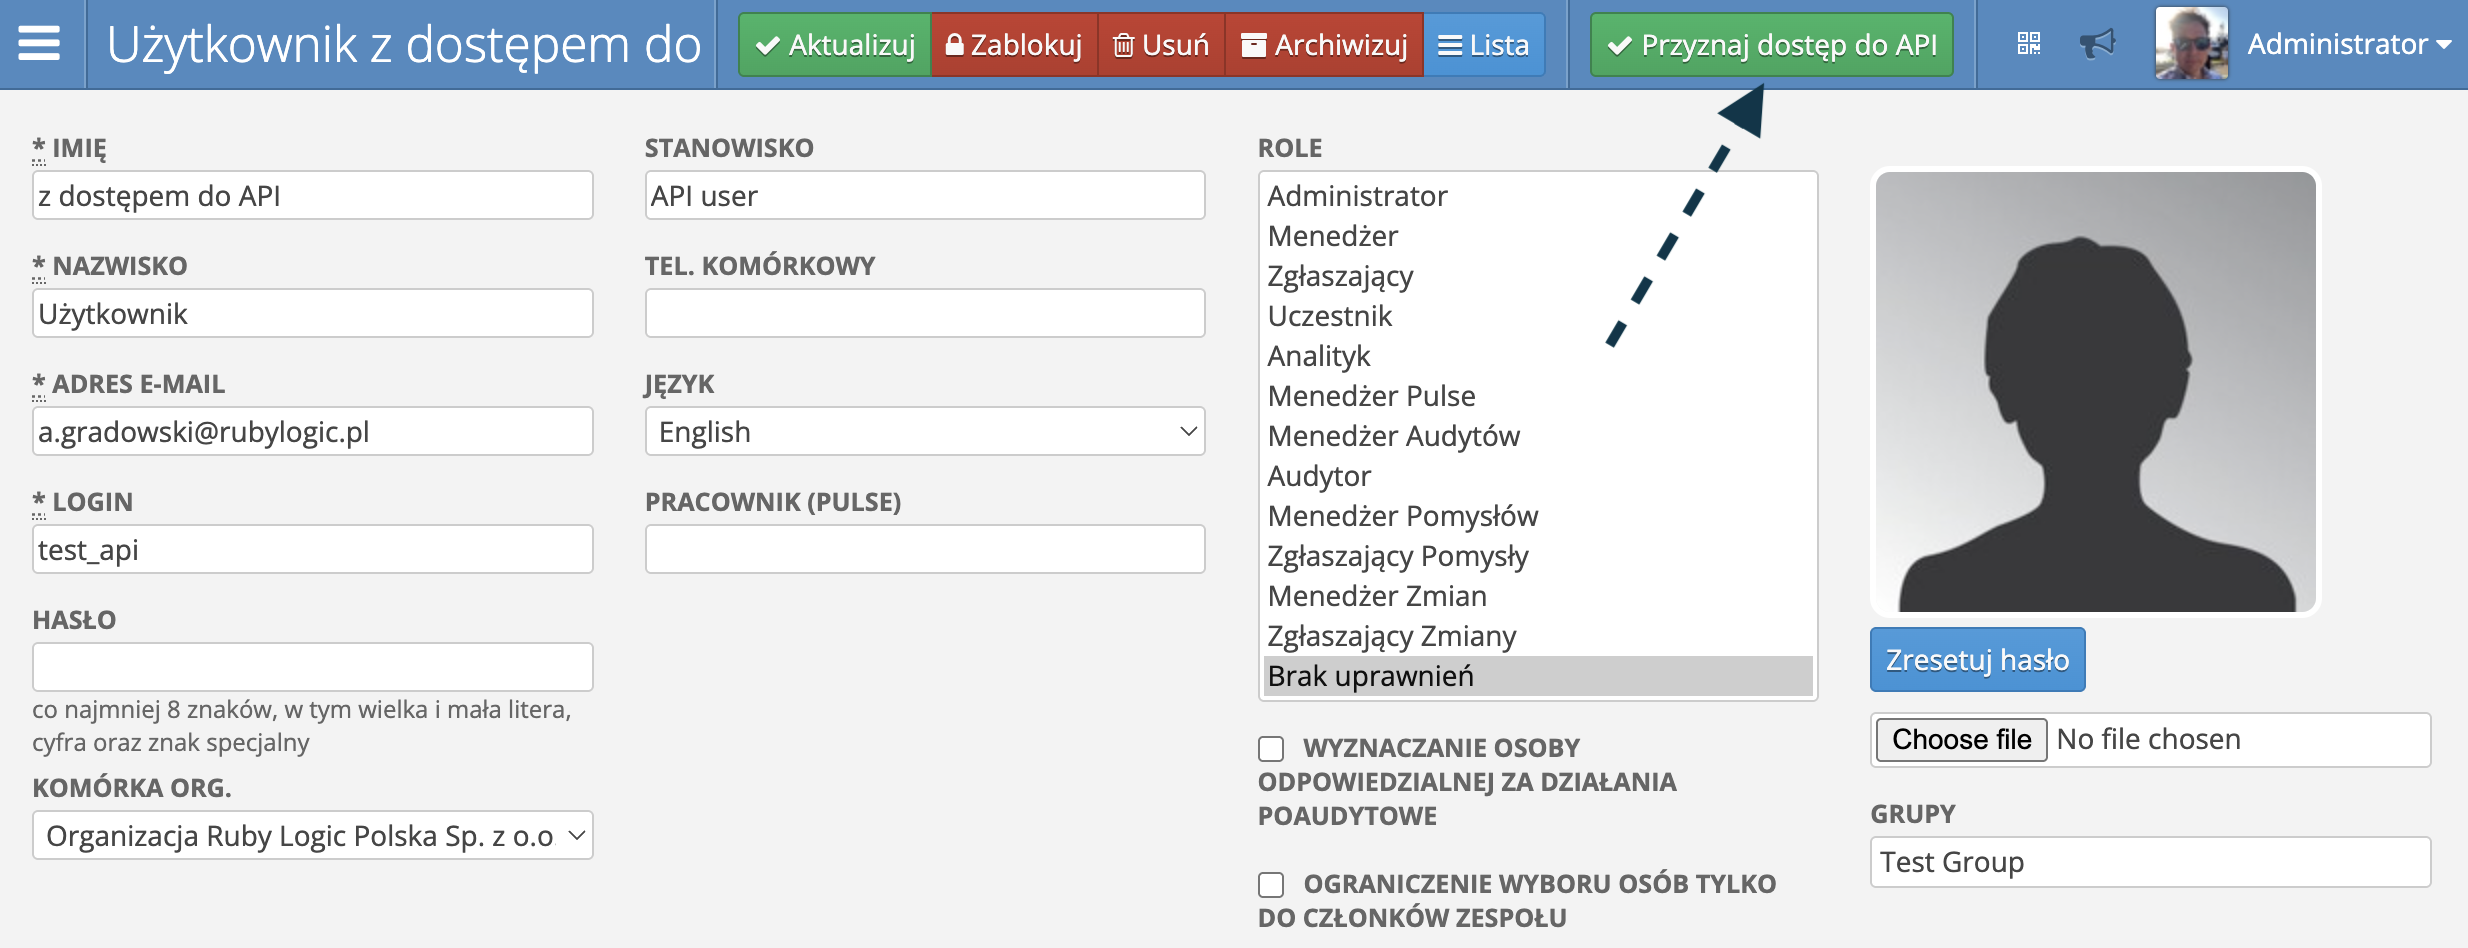This screenshot has width=2468, height=948.
Task: Click the user silhouette photo thumbnail
Action: tap(2095, 392)
